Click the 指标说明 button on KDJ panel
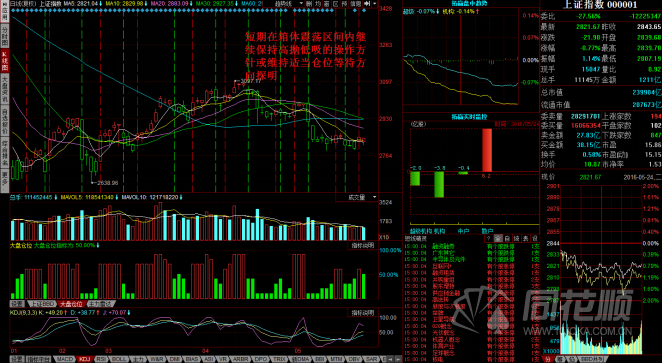662x363 pixels. pos(363,313)
